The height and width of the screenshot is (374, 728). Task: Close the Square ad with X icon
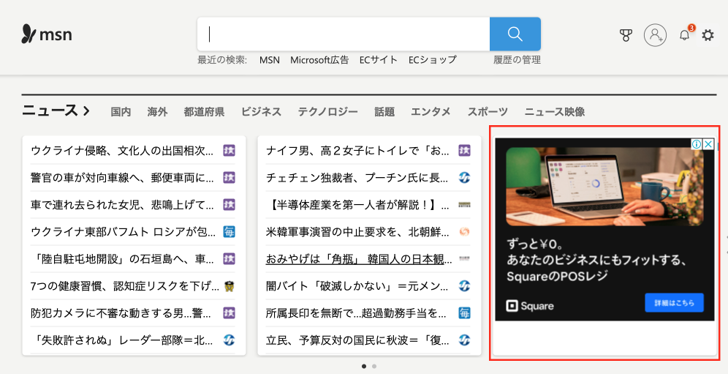[708, 144]
